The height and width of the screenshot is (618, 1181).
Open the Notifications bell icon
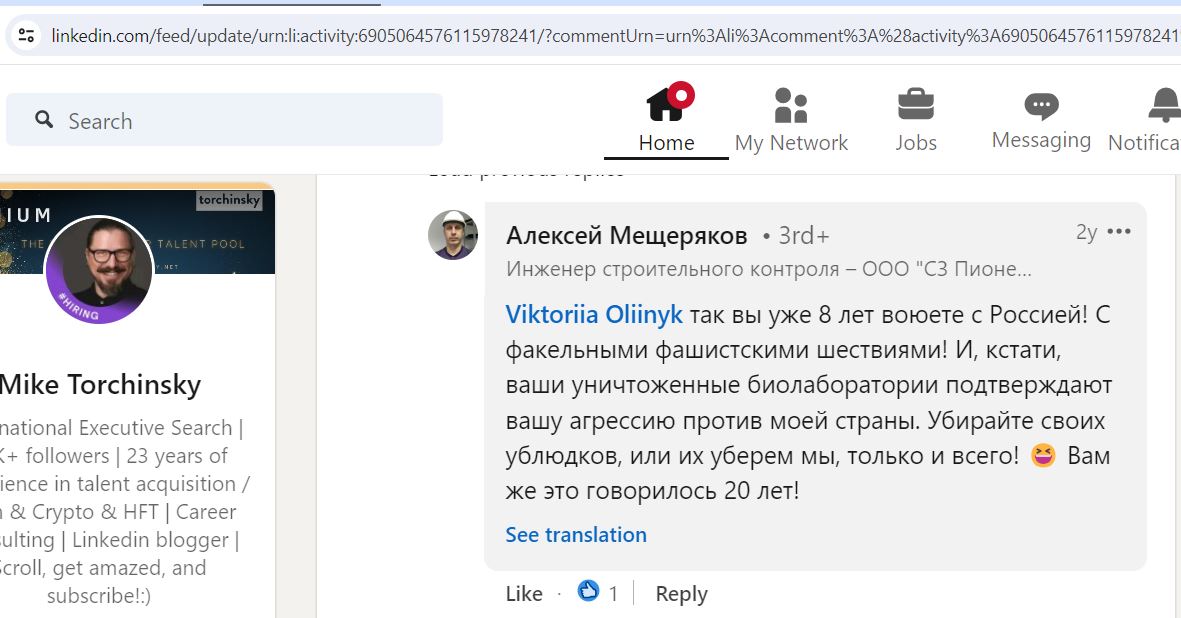tap(1164, 105)
